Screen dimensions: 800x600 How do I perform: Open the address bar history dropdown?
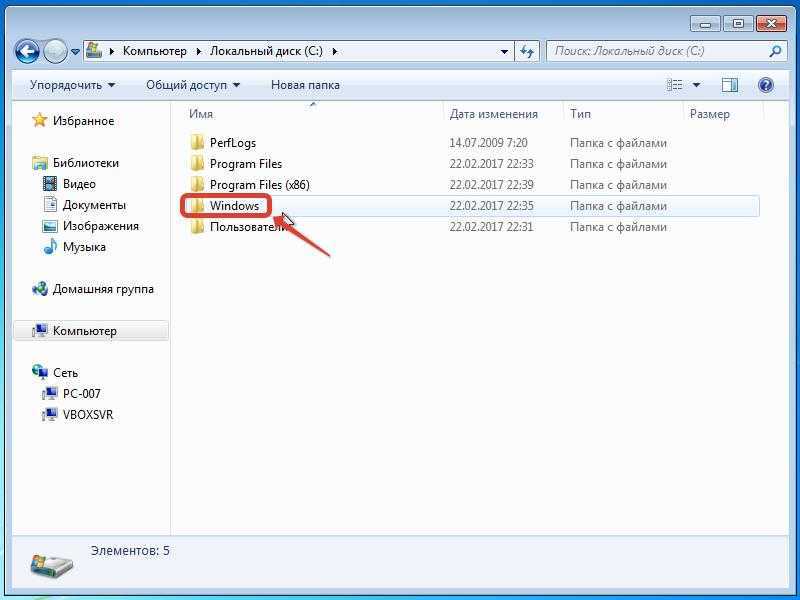click(504, 52)
